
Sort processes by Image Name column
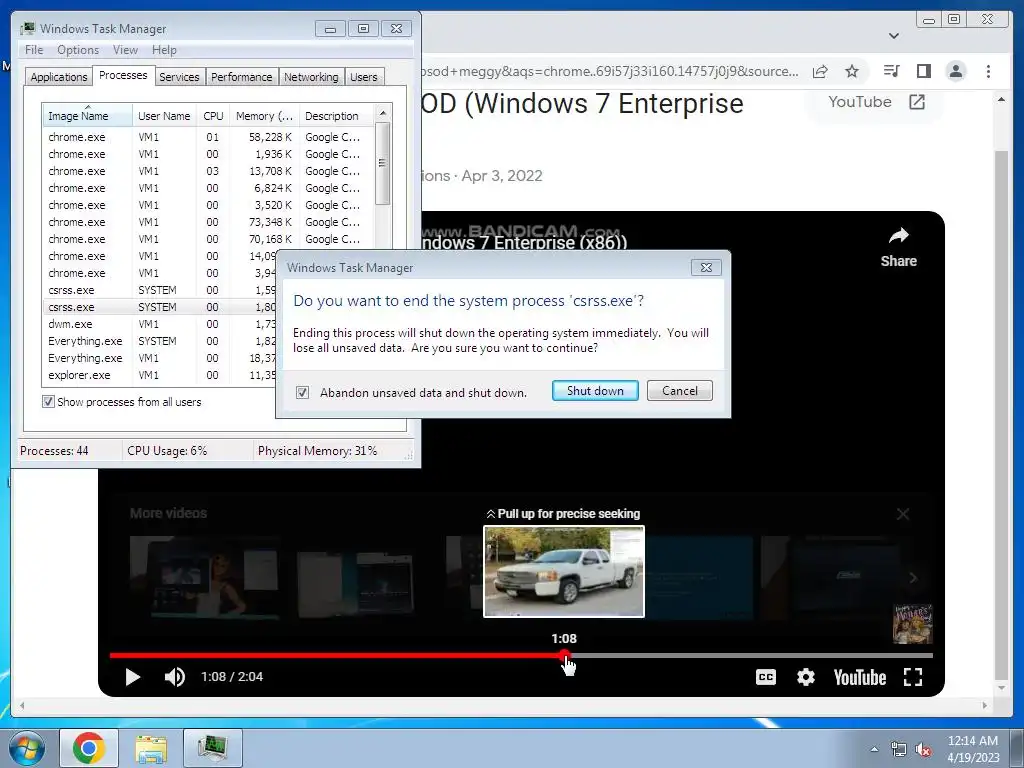(87, 116)
